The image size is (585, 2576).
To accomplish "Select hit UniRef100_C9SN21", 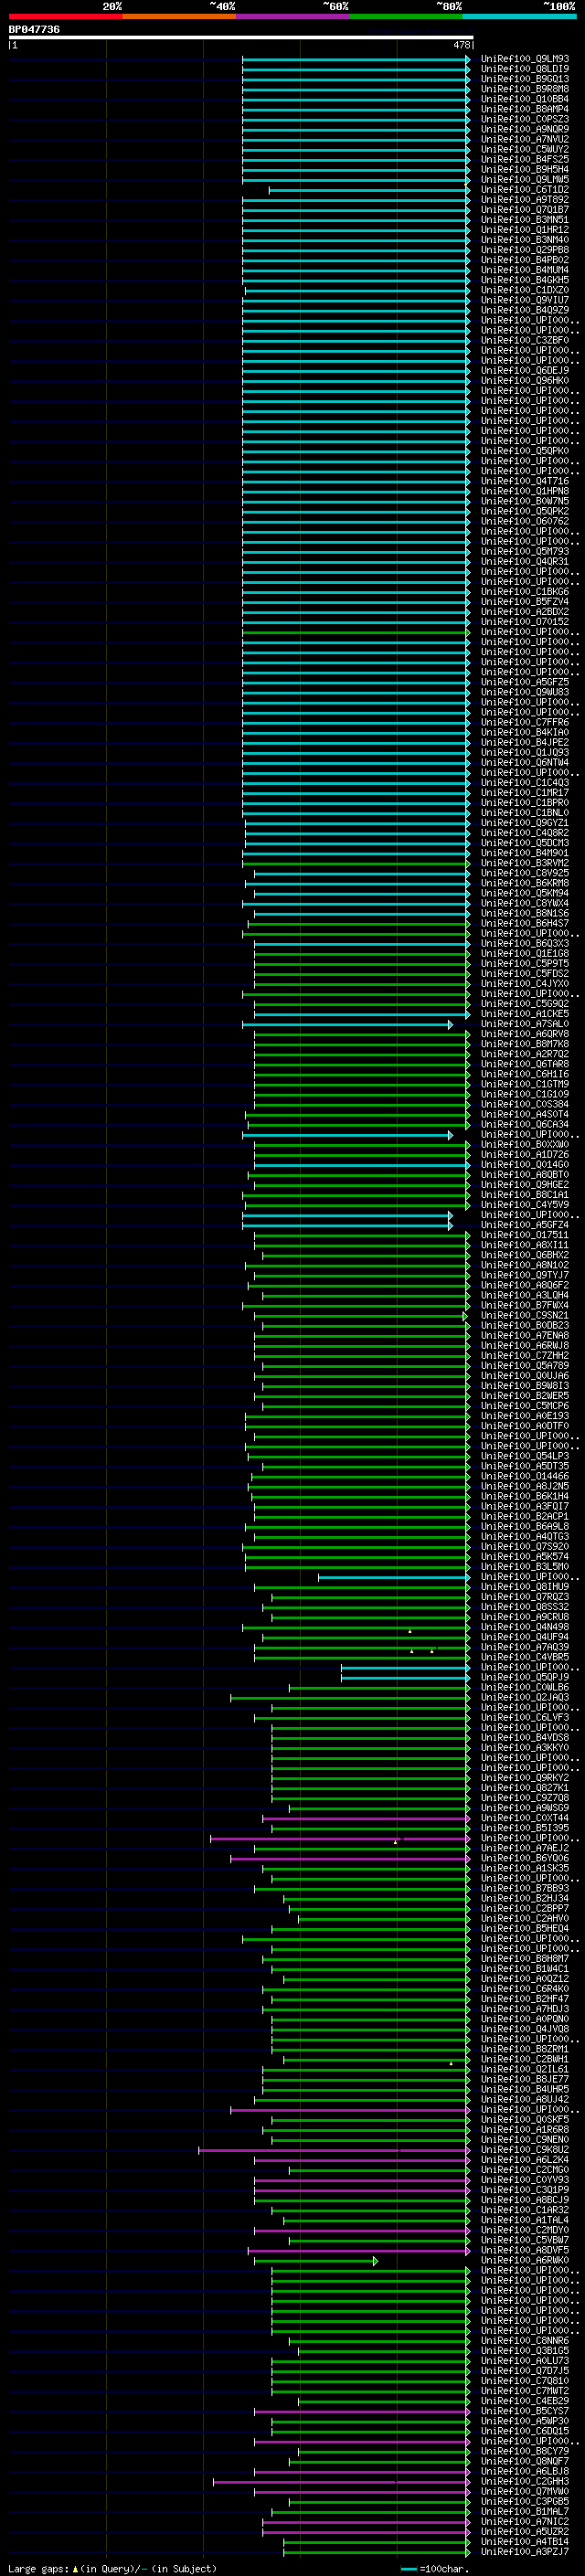I will click(525, 1315).
